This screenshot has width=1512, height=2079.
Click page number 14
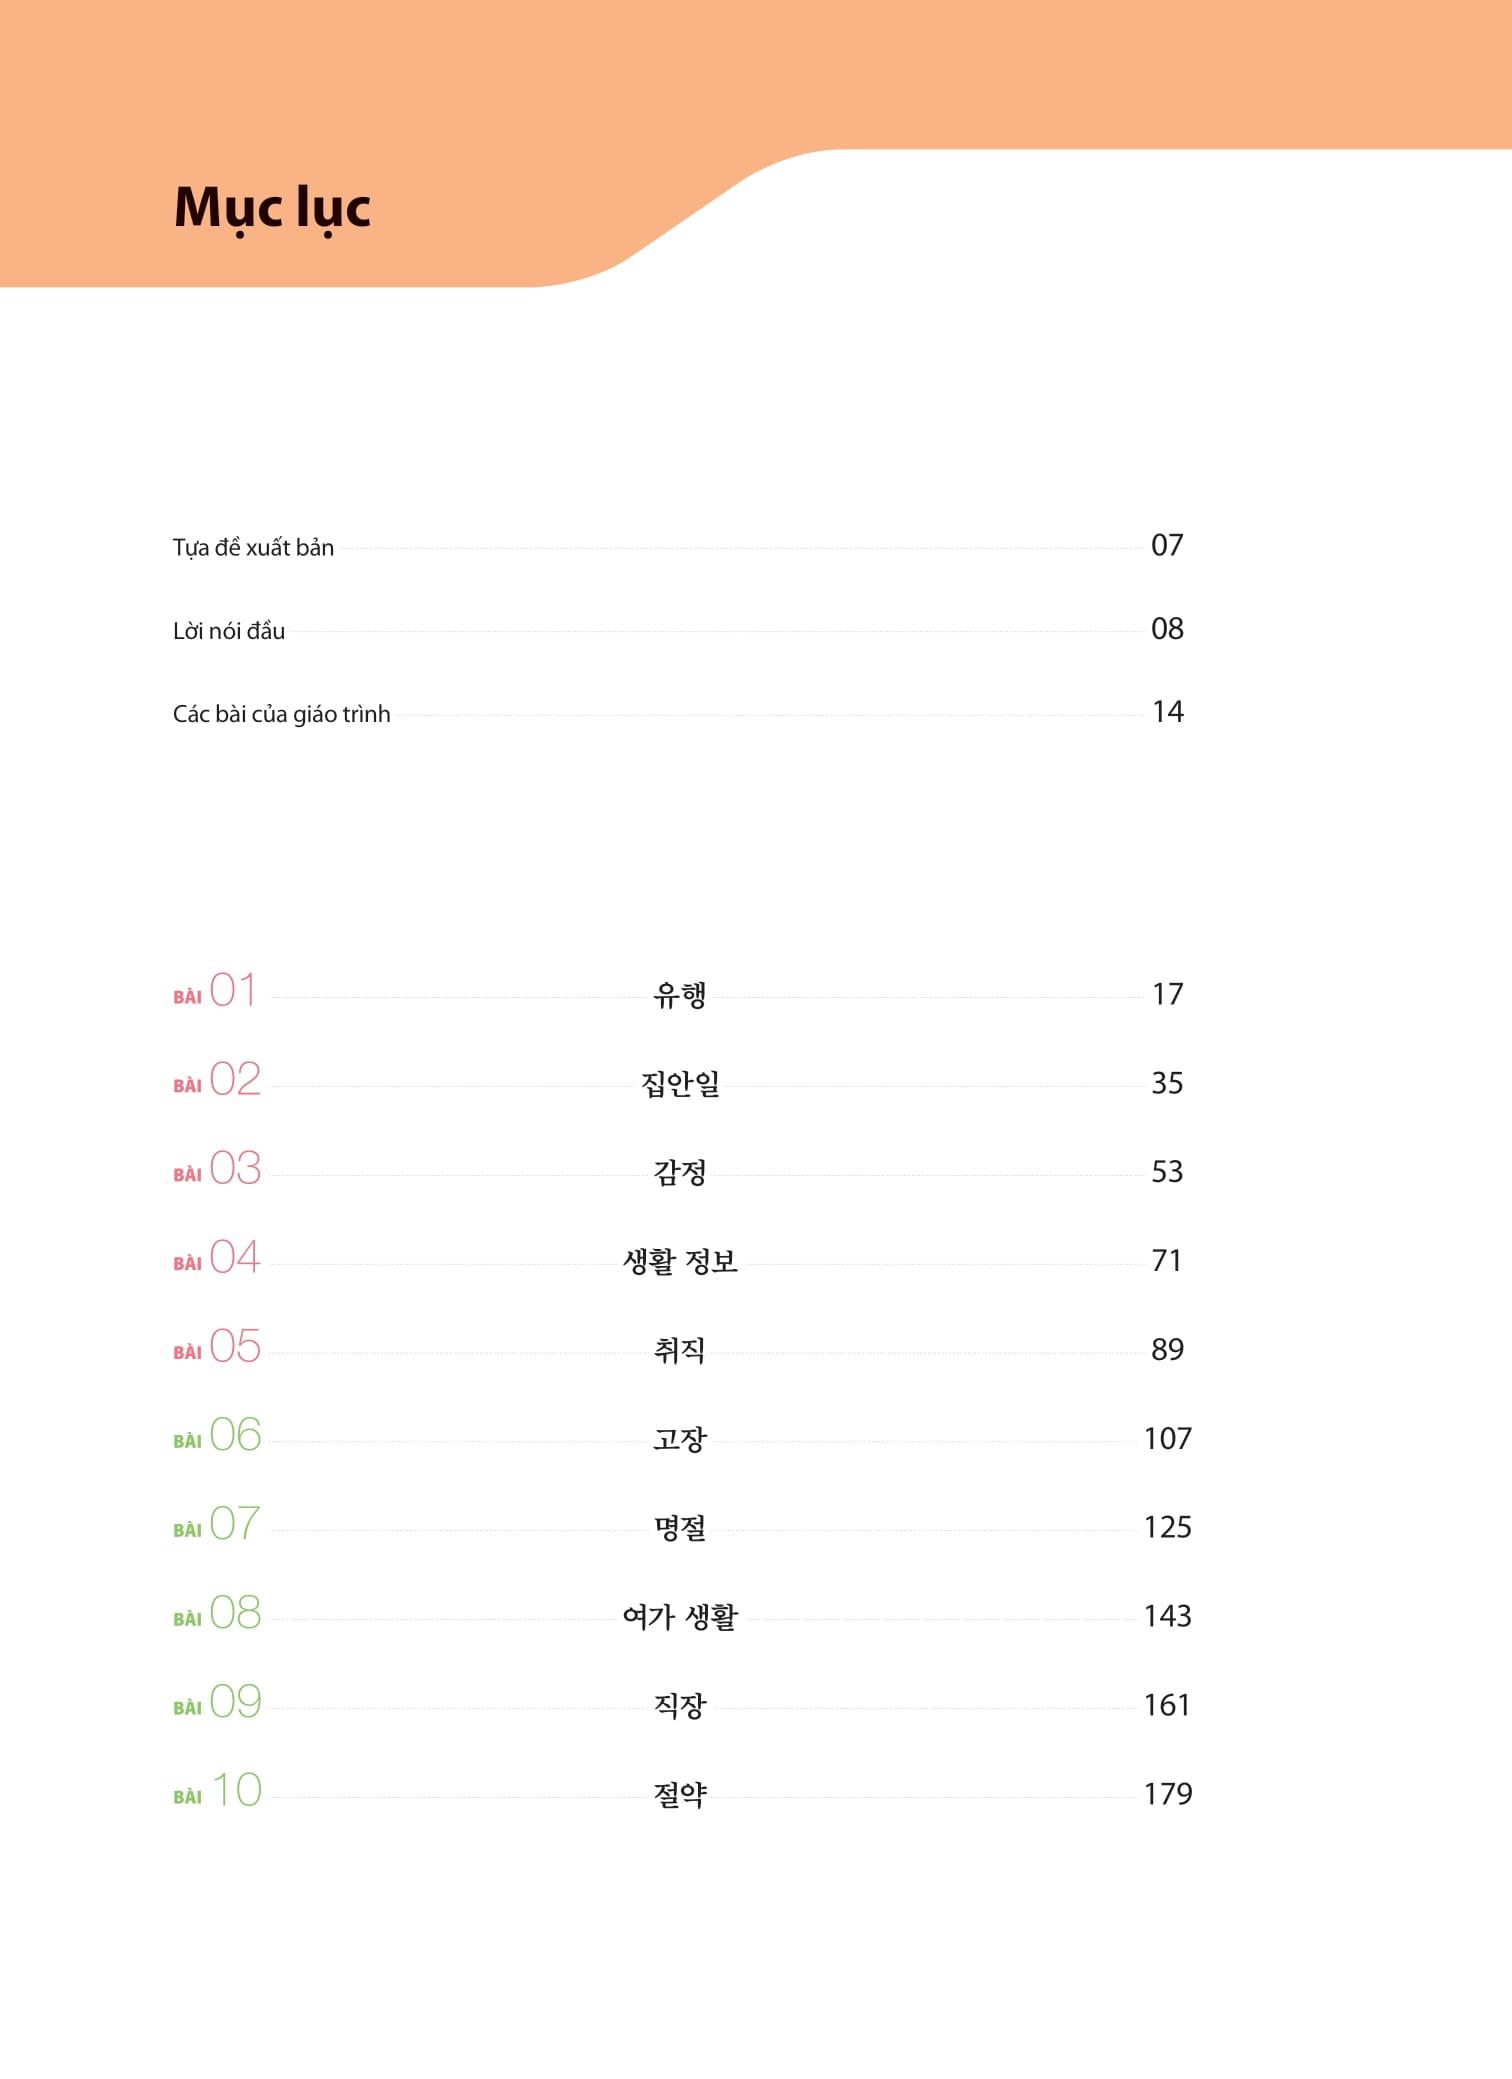pos(1167,712)
